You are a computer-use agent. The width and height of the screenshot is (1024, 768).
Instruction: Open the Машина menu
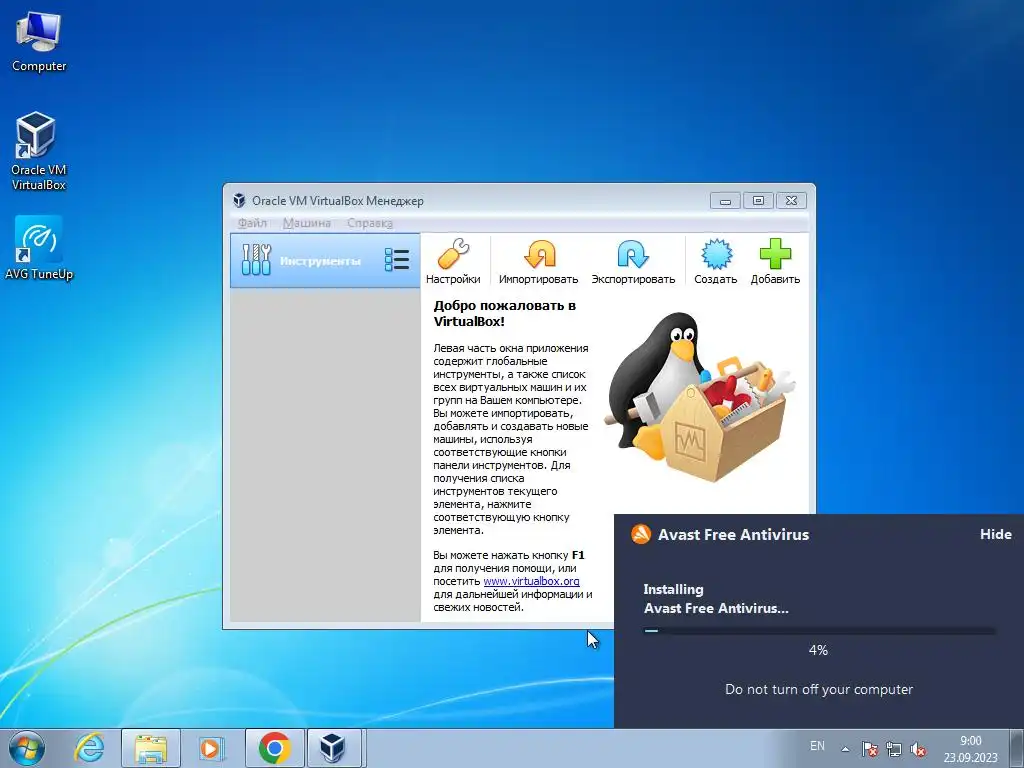click(307, 223)
